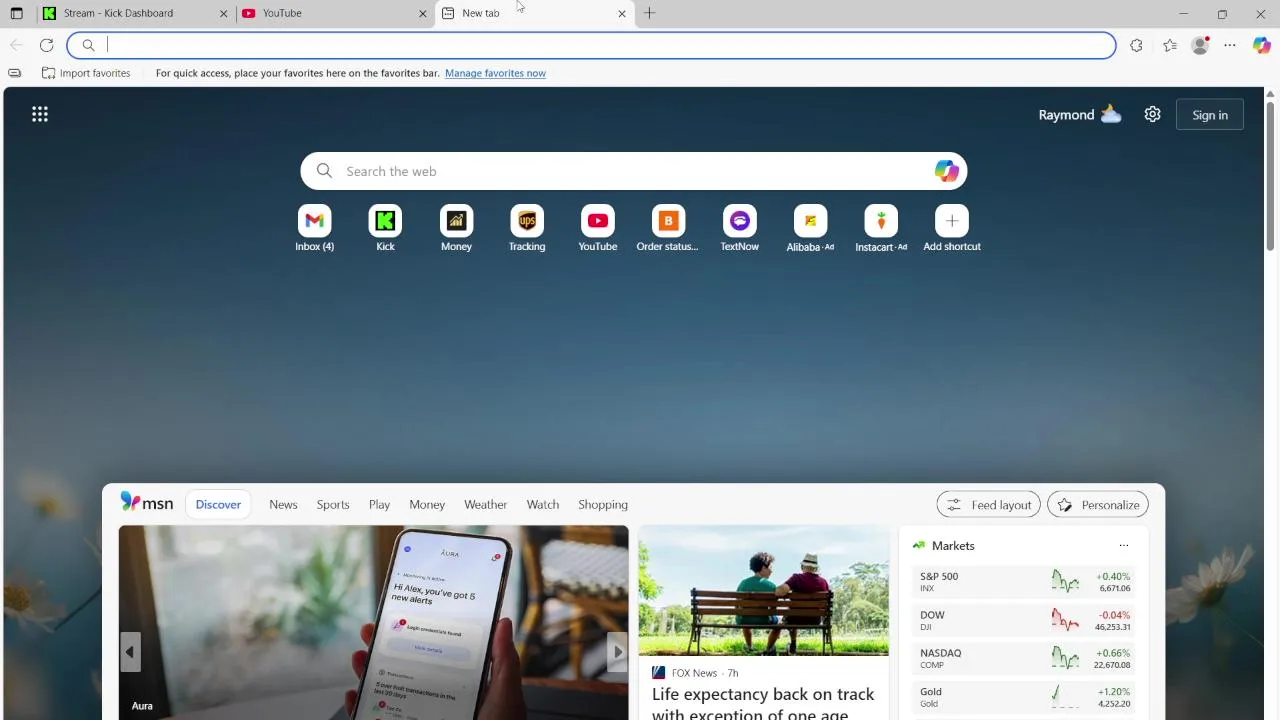Select the Money feed tab
Viewport: 1280px width, 720px height.
point(427,505)
